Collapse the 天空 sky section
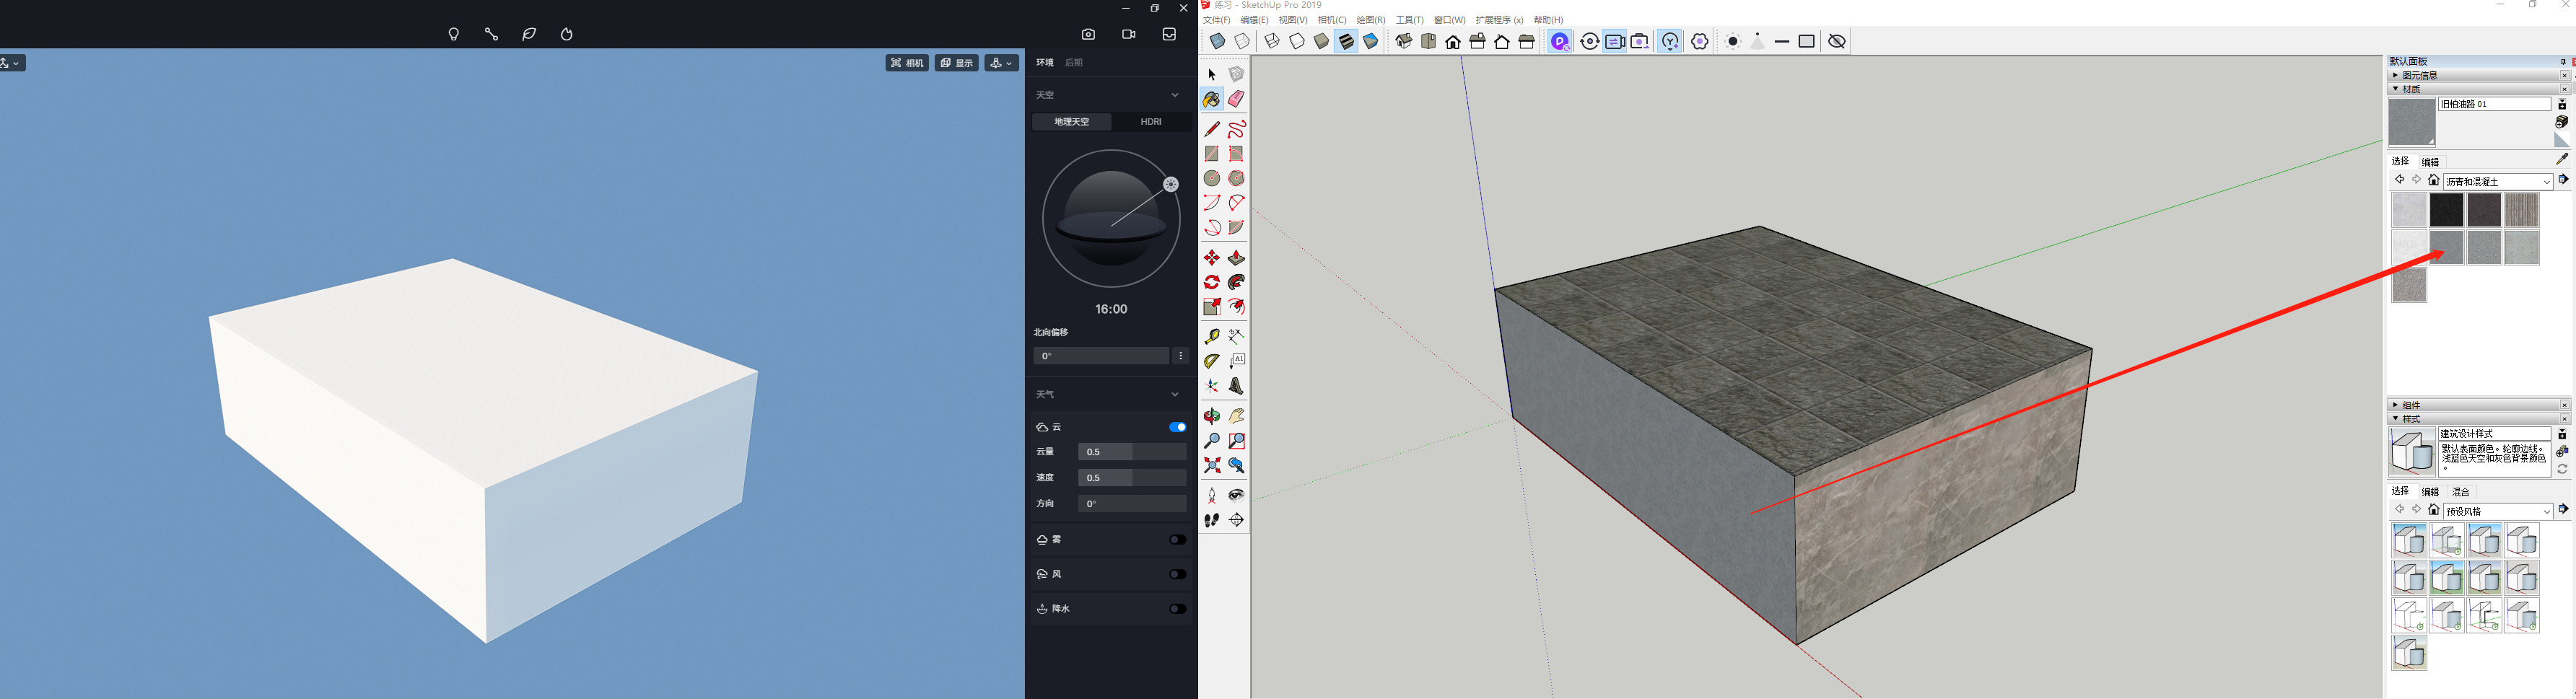The image size is (2576, 699). [x=1174, y=95]
